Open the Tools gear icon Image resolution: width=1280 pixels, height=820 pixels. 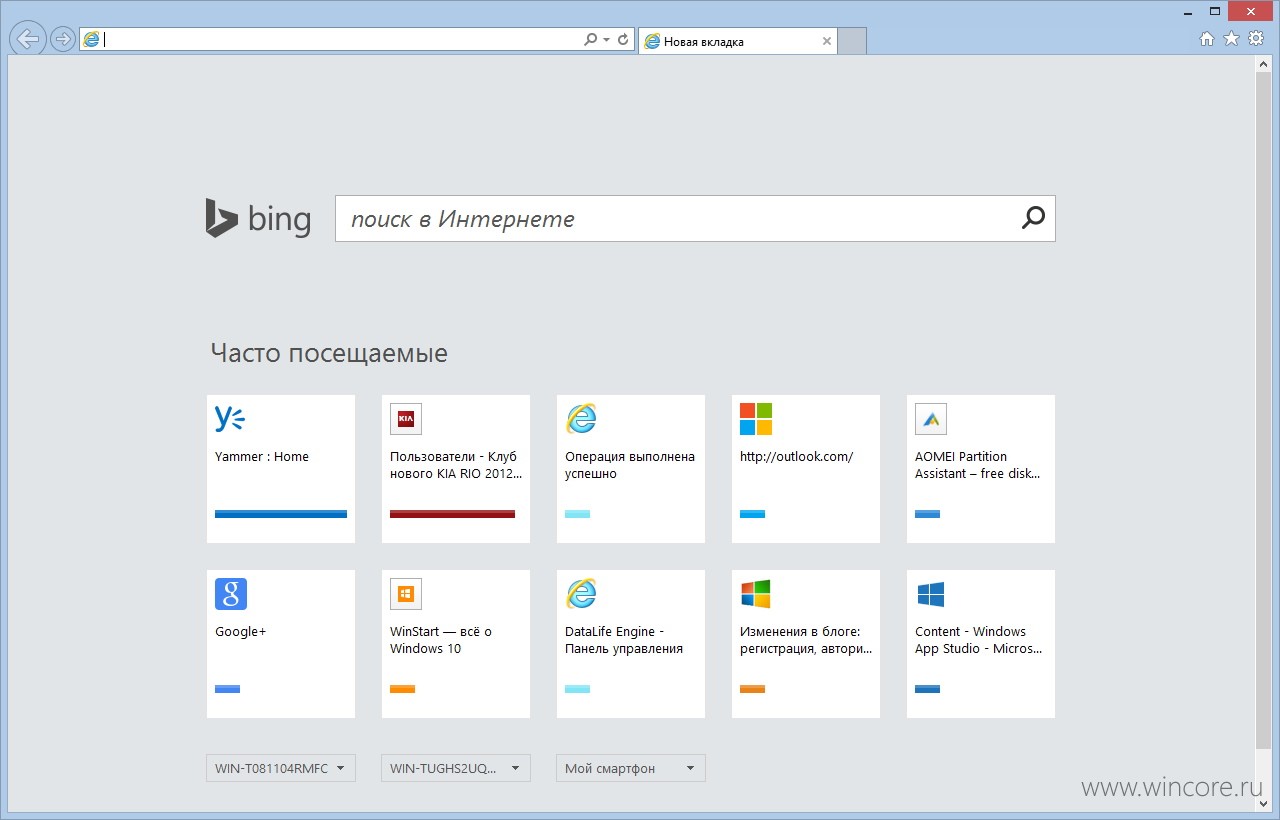(x=1255, y=39)
